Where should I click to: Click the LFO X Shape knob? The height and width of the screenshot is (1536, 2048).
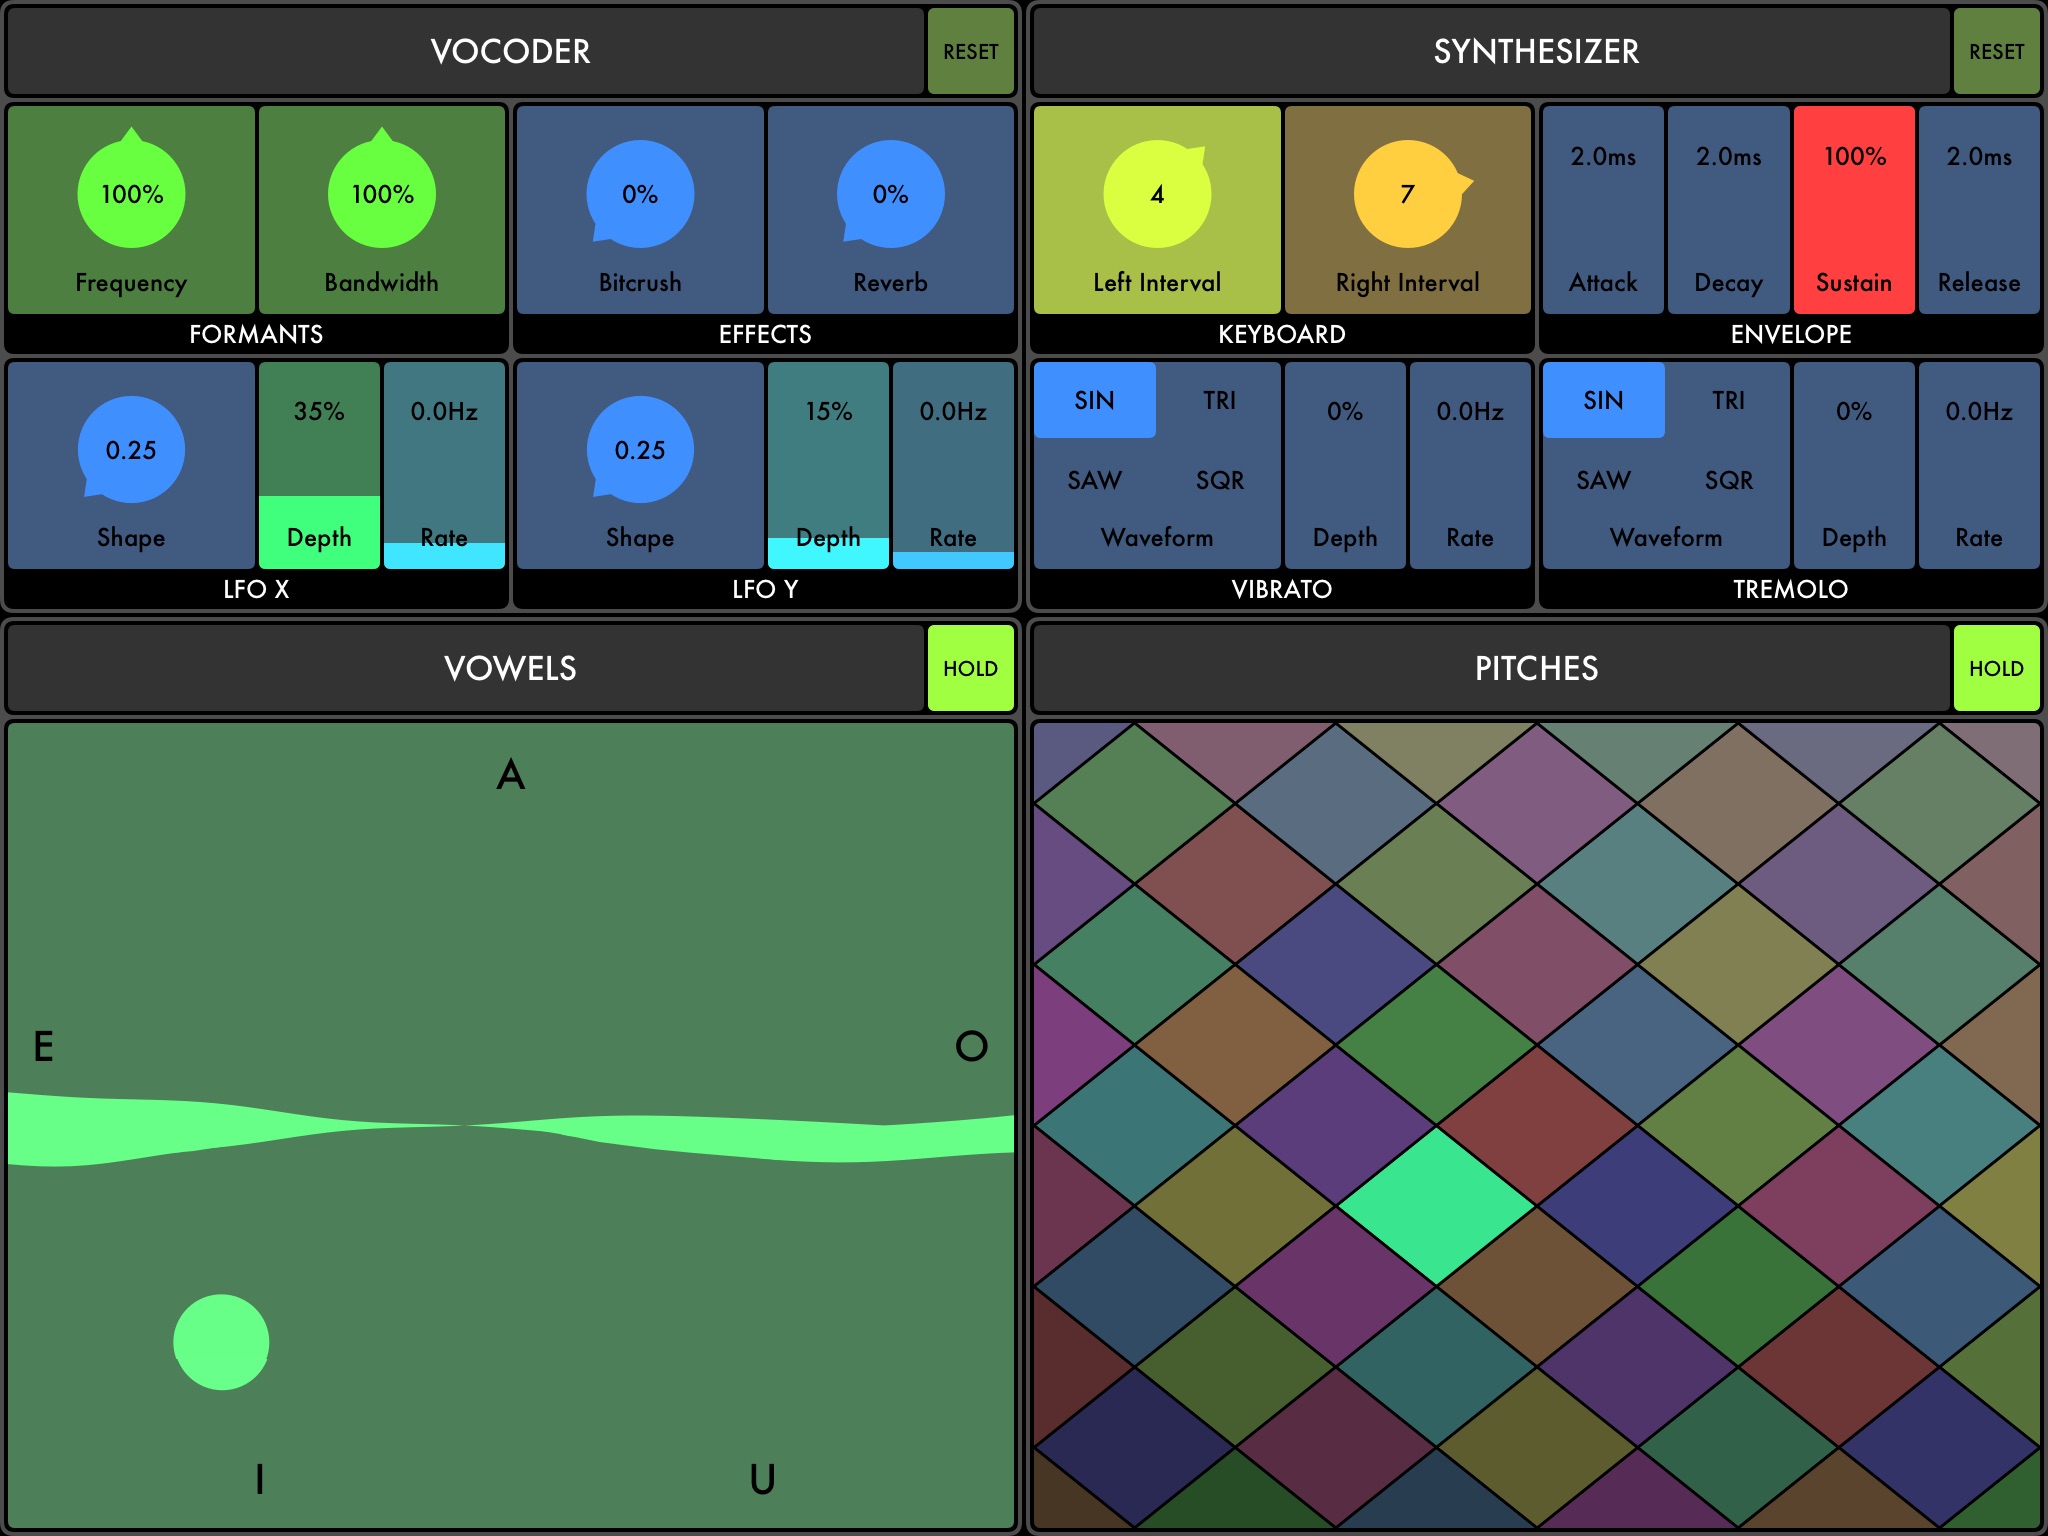click(x=131, y=450)
